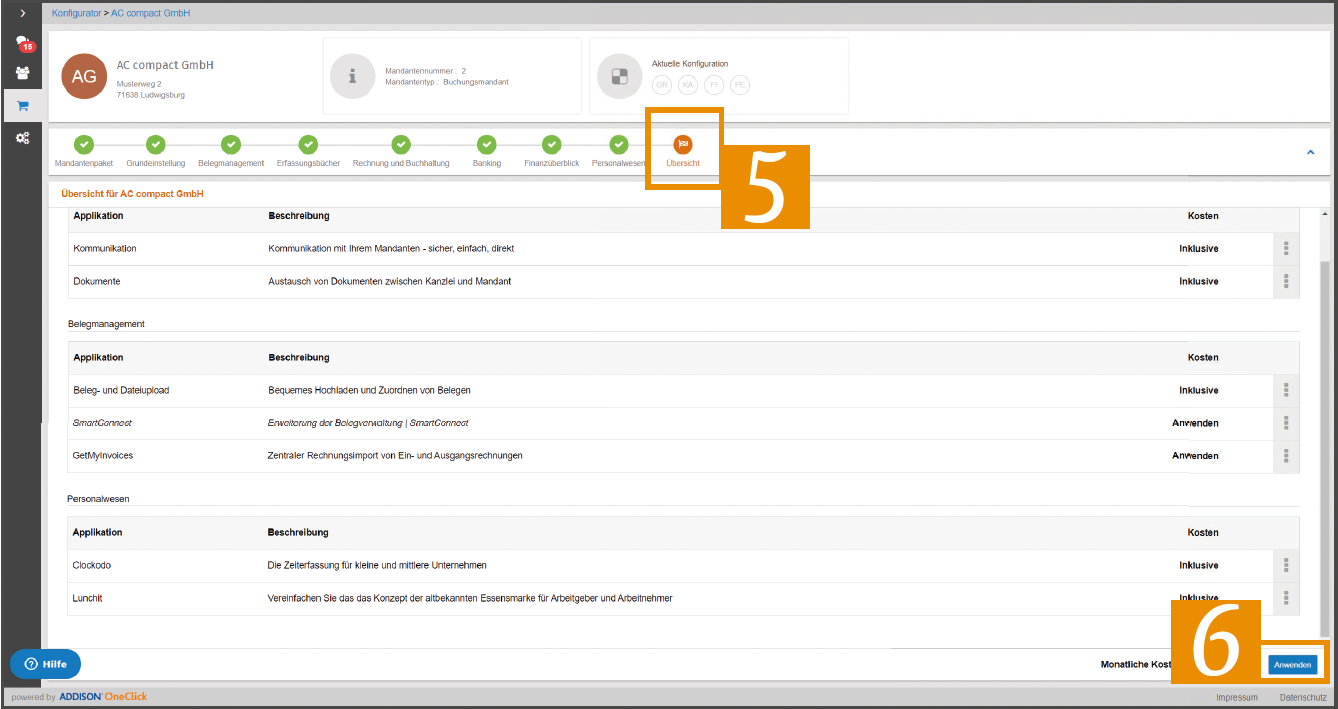
Task: Open options for Beleg- und Dateiupload
Action: [1286, 390]
